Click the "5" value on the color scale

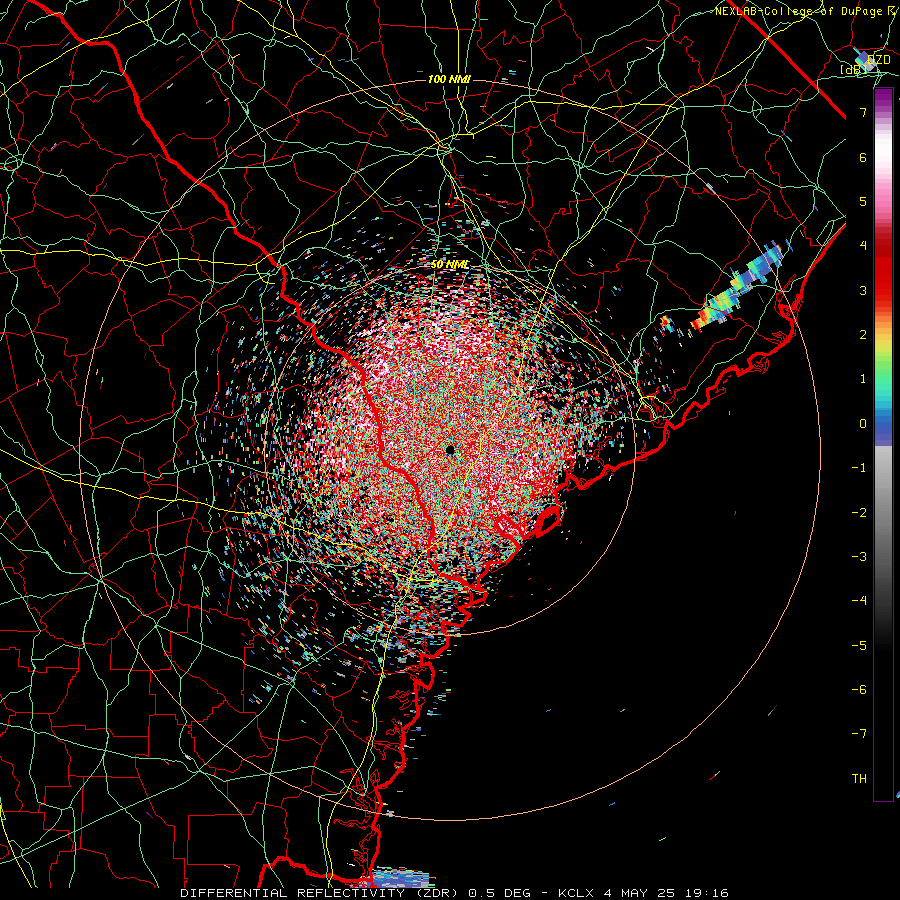tap(863, 201)
